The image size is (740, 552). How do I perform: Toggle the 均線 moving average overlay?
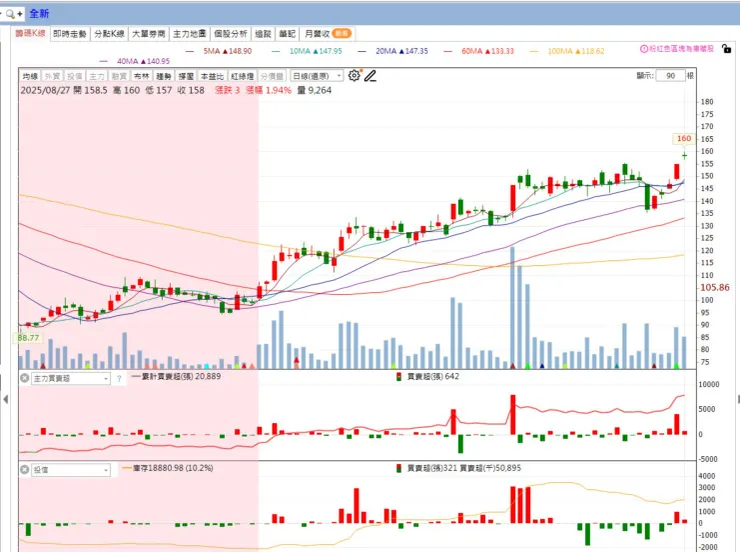point(30,76)
